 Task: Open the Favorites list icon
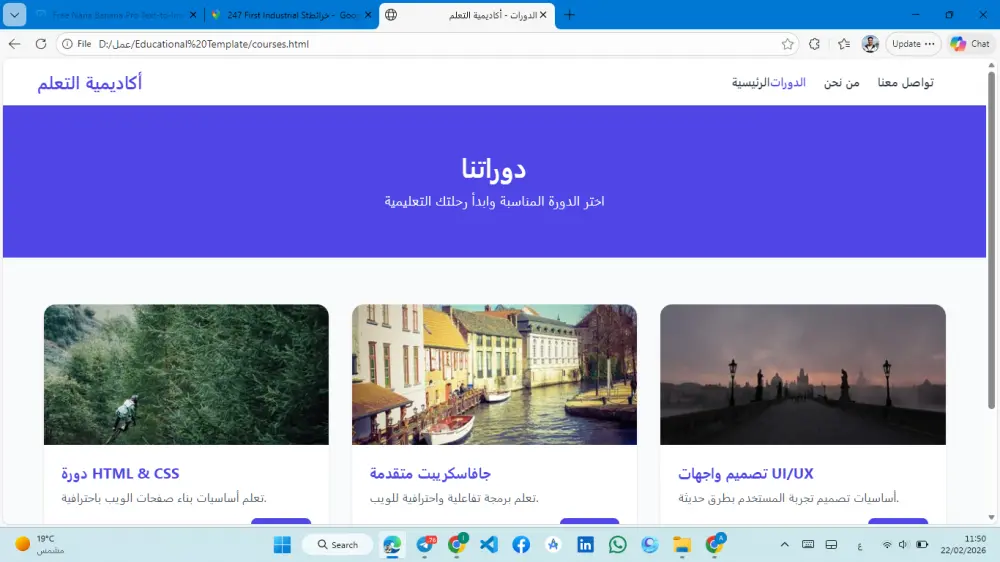(844, 44)
